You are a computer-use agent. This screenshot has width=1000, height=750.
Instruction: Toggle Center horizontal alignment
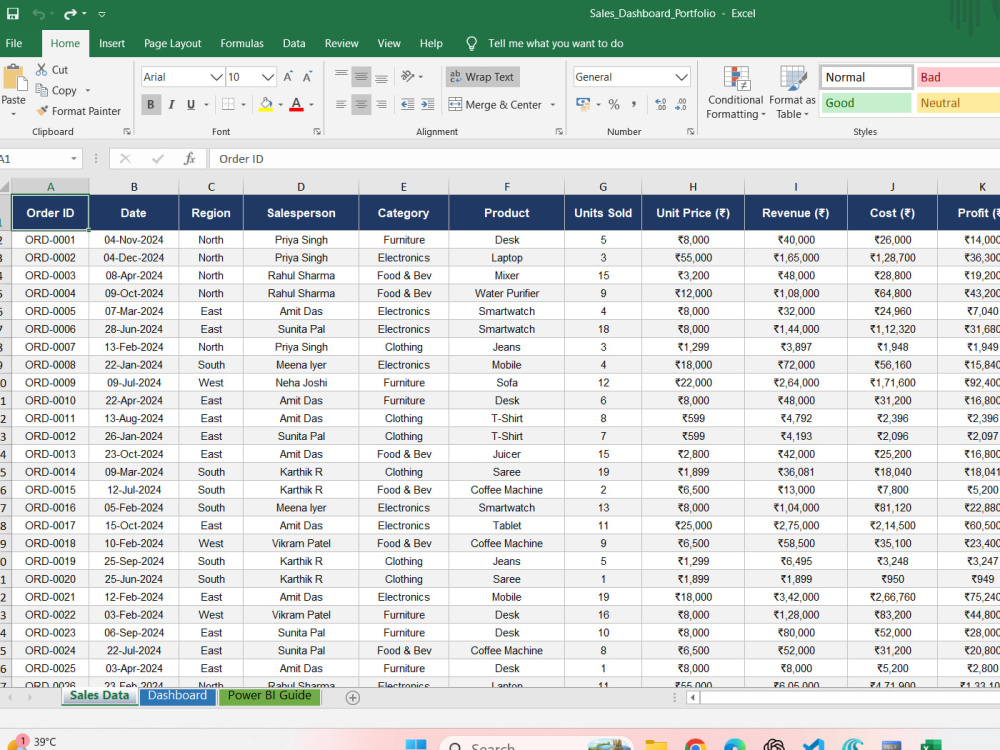click(361, 104)
